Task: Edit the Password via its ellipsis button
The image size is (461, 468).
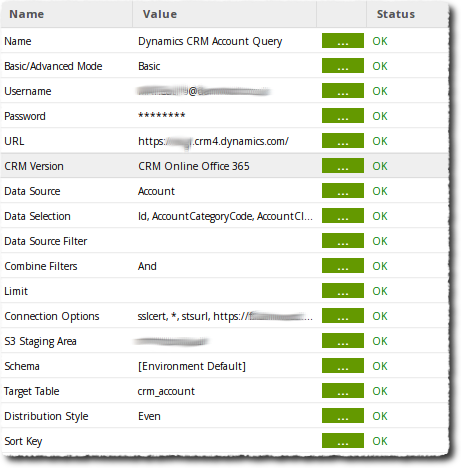Action: click(343, 116)
